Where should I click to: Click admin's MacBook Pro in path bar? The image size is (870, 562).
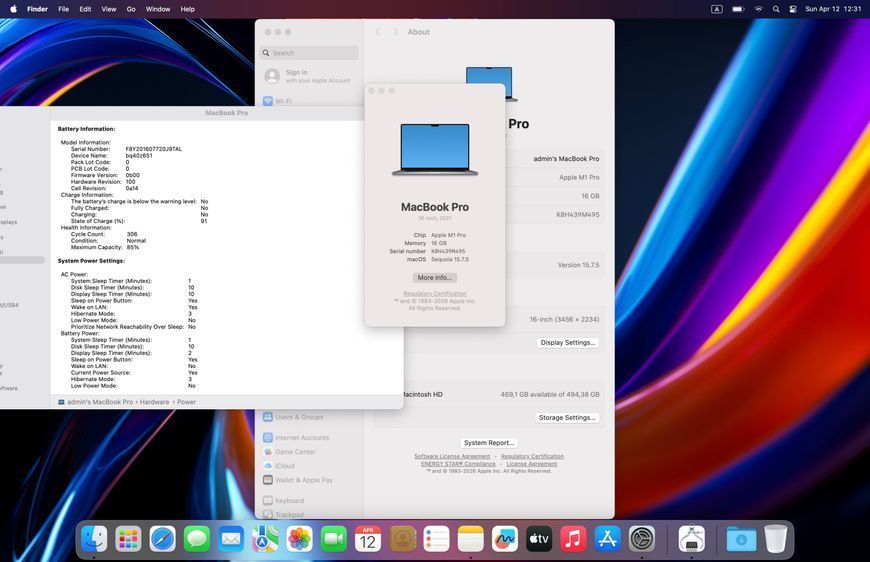(x=95, y=402)
